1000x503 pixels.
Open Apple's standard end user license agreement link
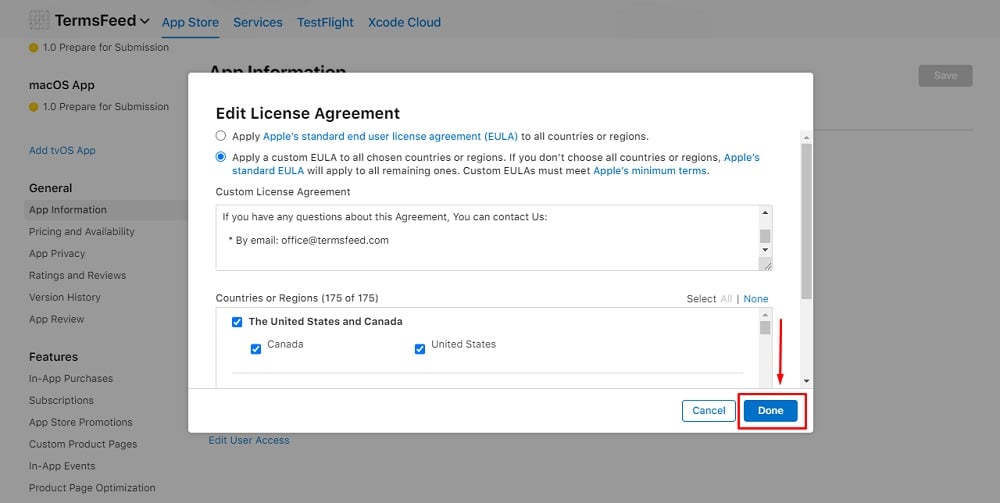[x=390, y=136]
